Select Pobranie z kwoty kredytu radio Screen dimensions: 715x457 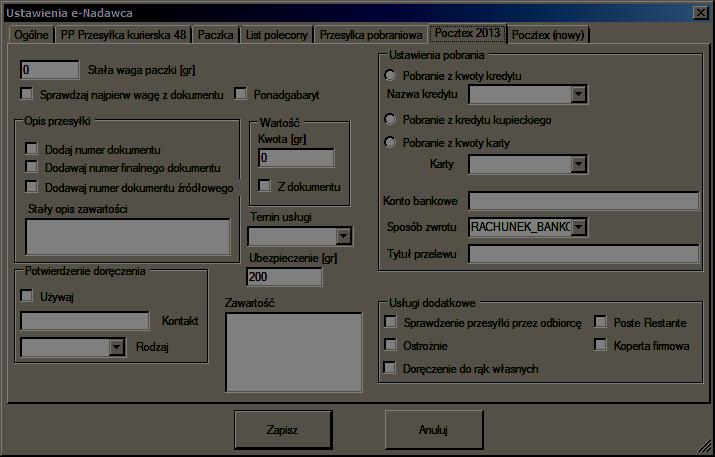coord(390,75)
